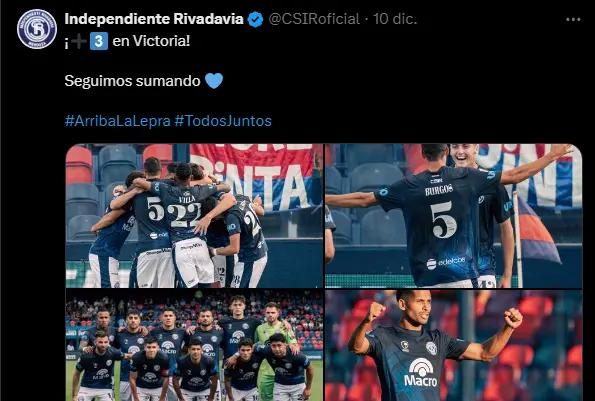Click the 'en Victoria!' text line

pos(151,41)
